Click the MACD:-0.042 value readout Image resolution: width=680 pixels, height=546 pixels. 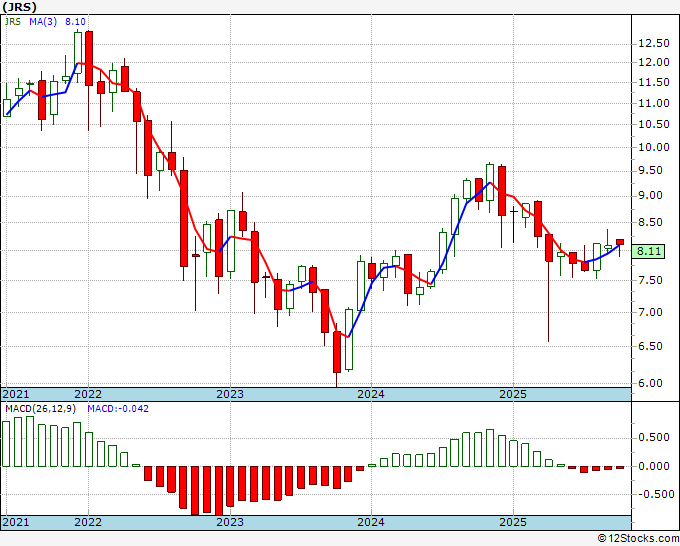pyautogui.click(x=118, y=409)
